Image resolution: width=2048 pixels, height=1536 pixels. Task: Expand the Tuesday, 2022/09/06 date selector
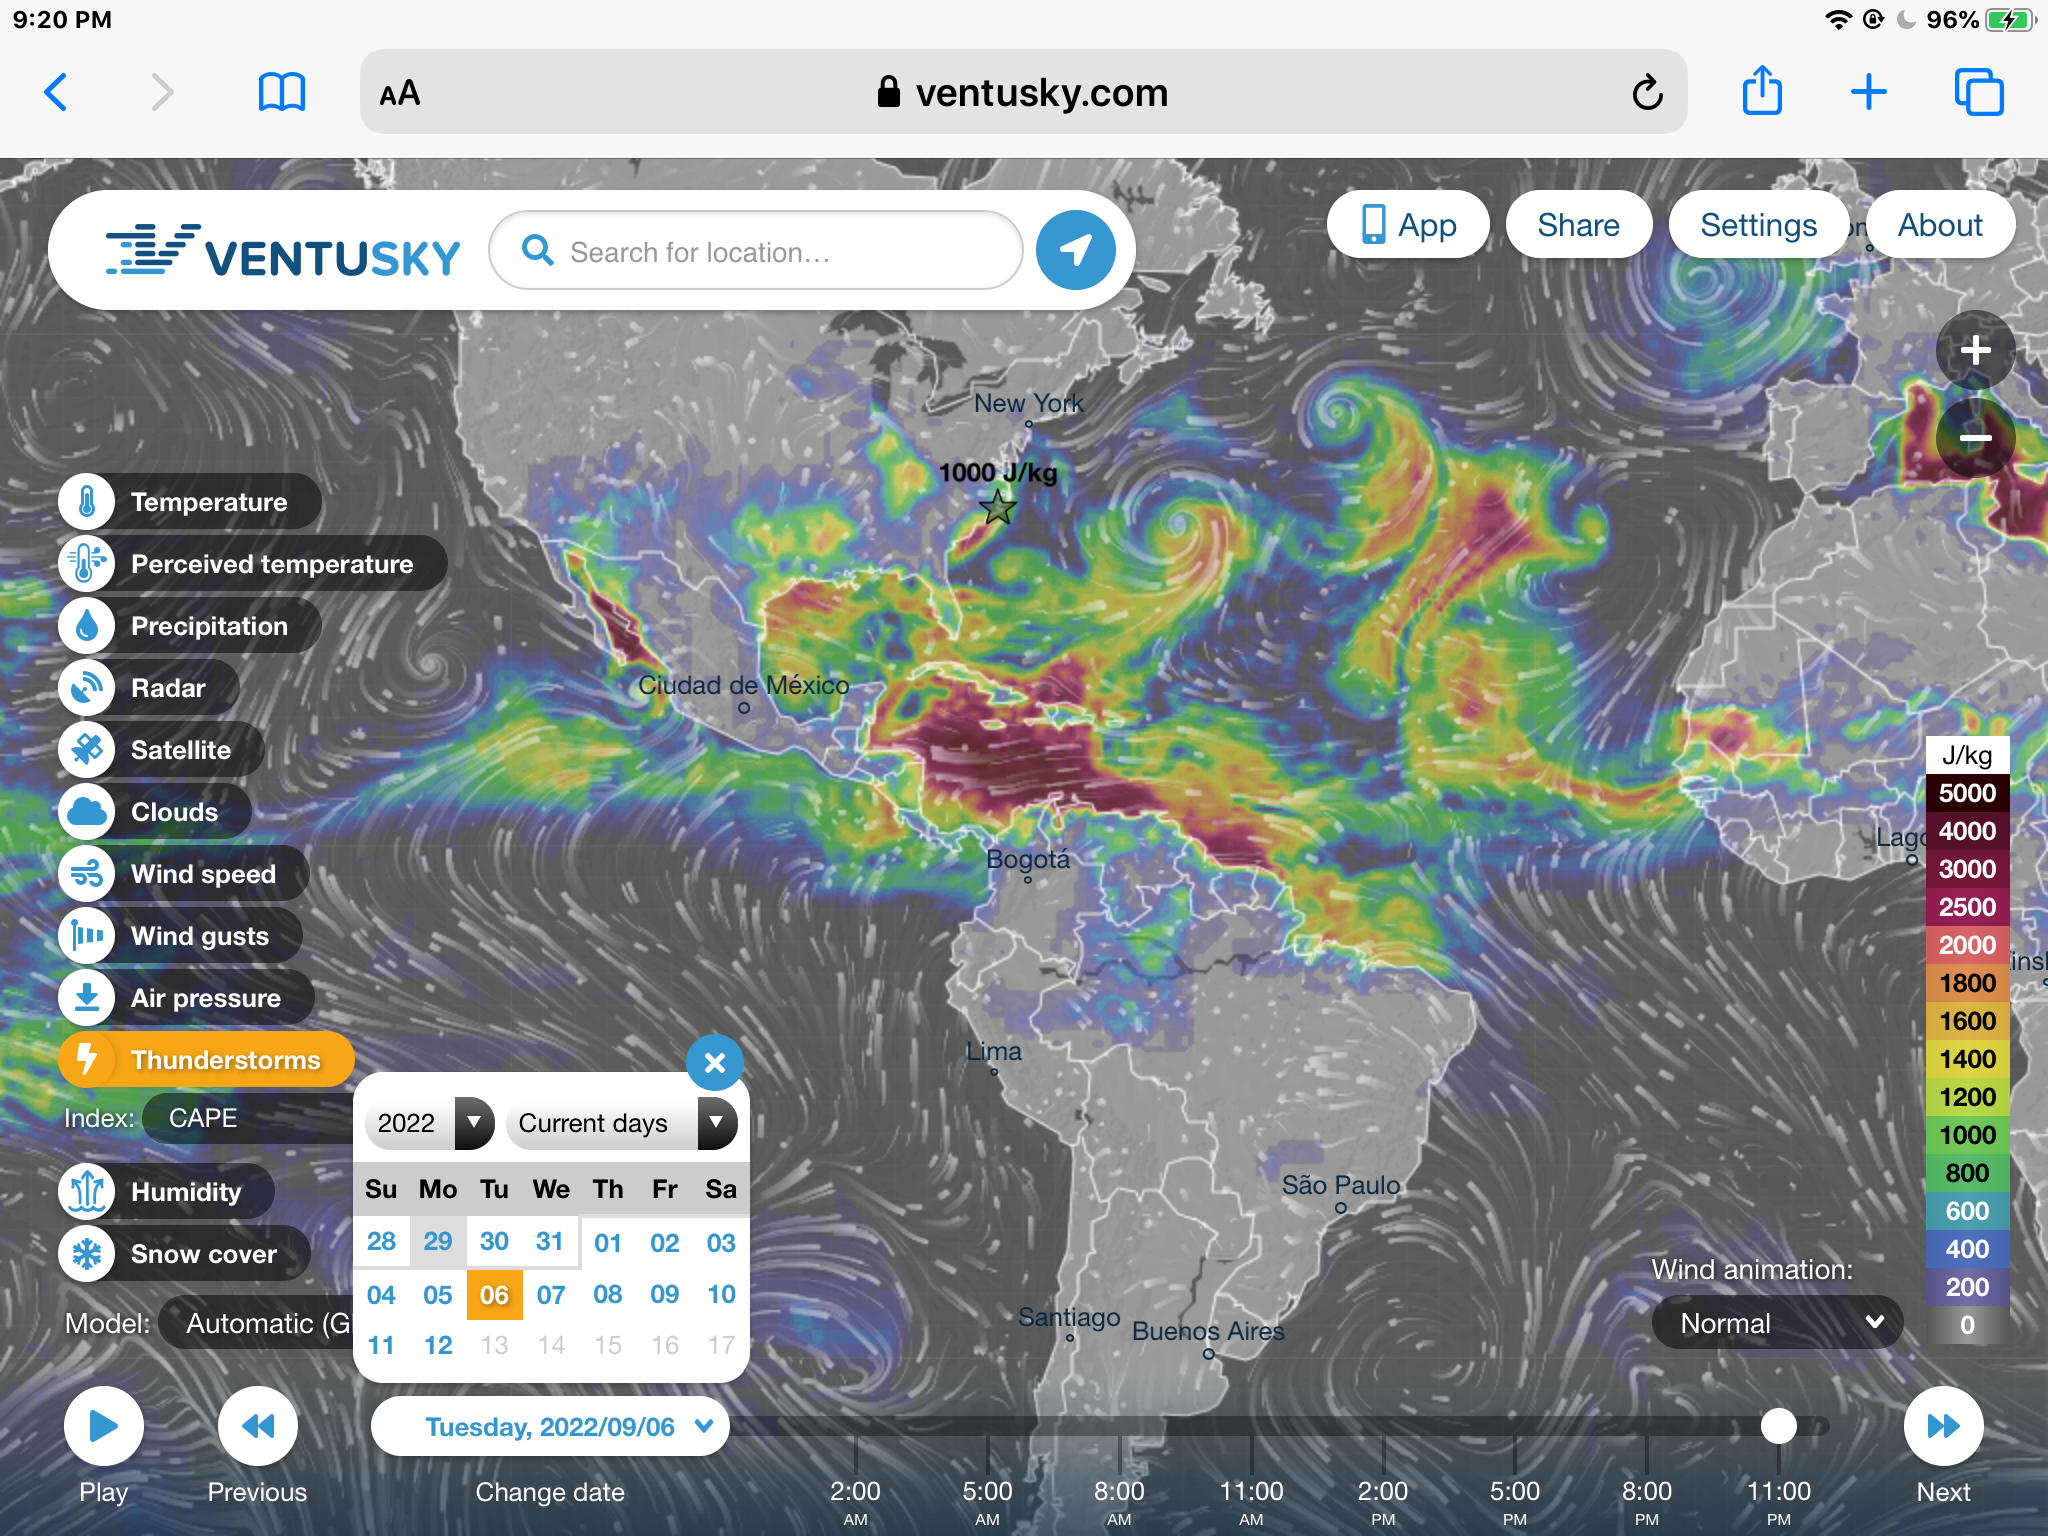click(550, 1427)
